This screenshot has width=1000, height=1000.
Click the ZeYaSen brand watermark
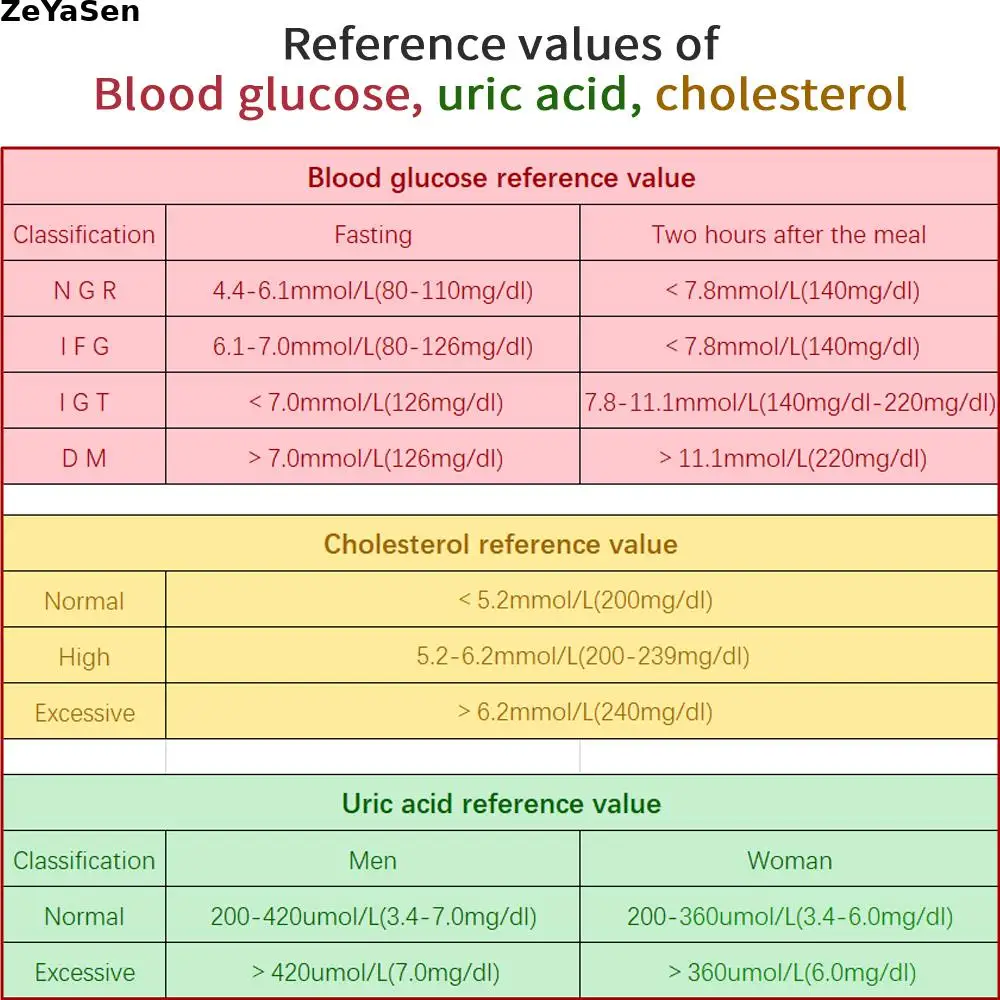pyautogui.click(x=70, y=12)
